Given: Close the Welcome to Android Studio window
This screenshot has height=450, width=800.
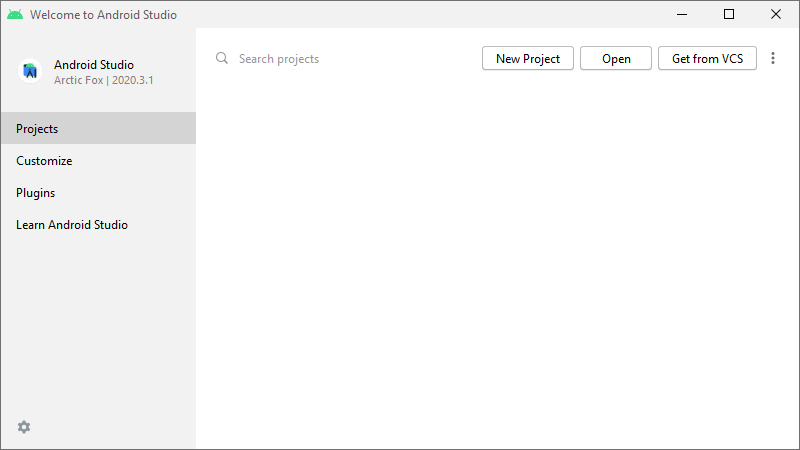Looking at the screenshot, I should coord(776,15).
